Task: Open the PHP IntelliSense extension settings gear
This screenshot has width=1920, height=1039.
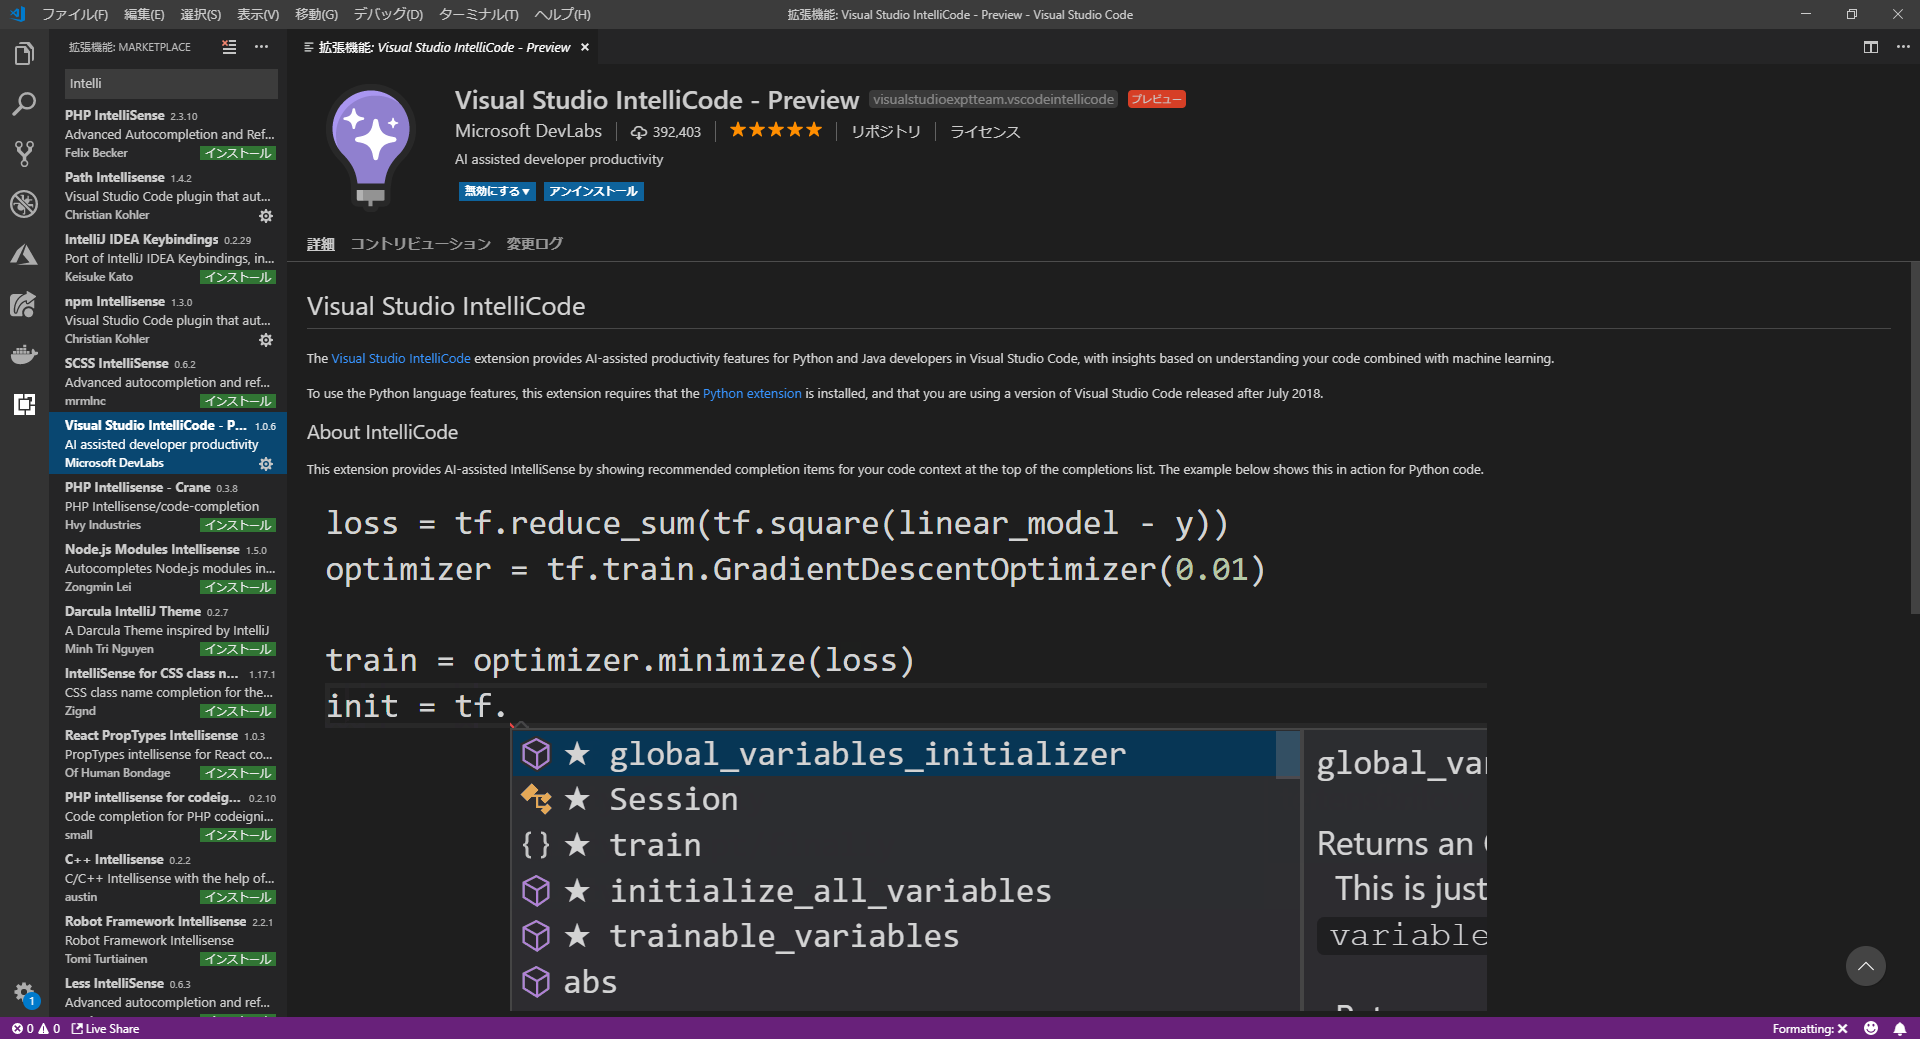Action: click(x=266, y=152)
